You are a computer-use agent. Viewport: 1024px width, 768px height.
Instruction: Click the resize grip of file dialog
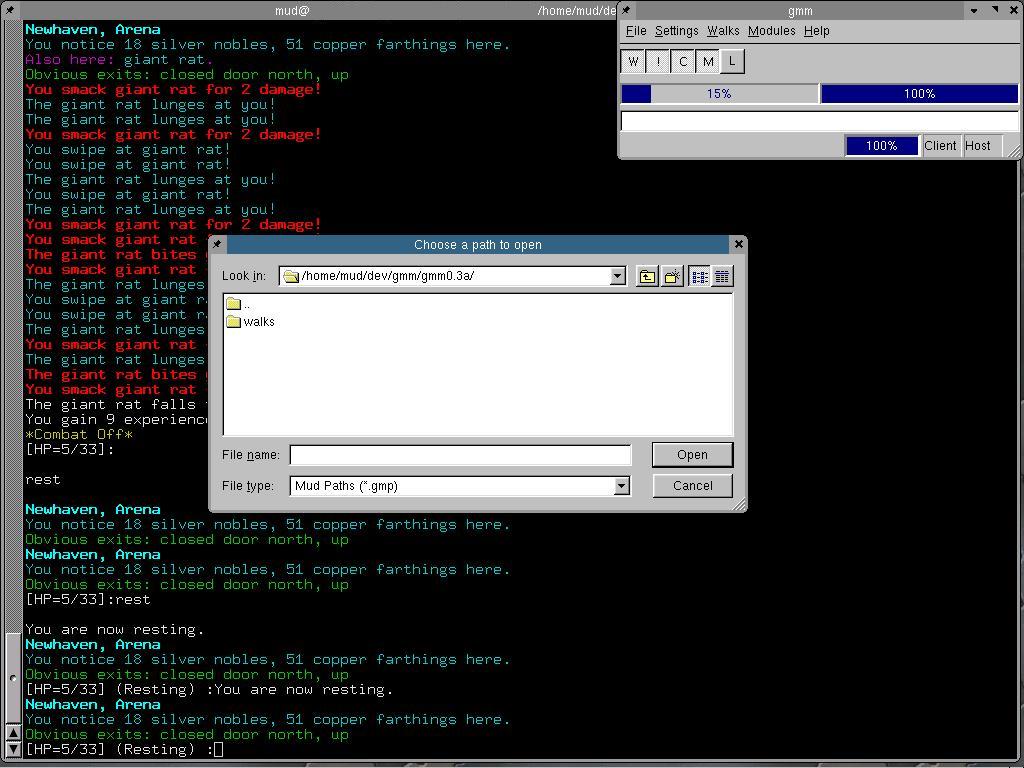click(740, 506)
